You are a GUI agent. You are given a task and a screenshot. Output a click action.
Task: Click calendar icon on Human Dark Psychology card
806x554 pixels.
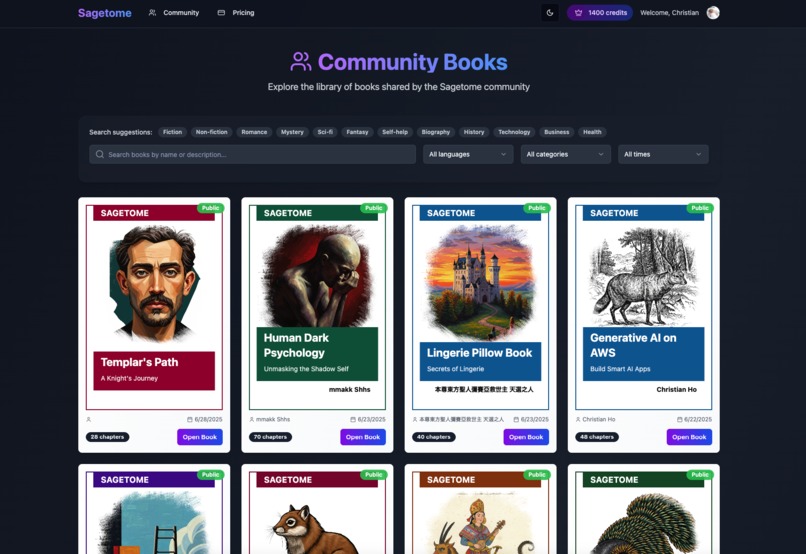353,419
